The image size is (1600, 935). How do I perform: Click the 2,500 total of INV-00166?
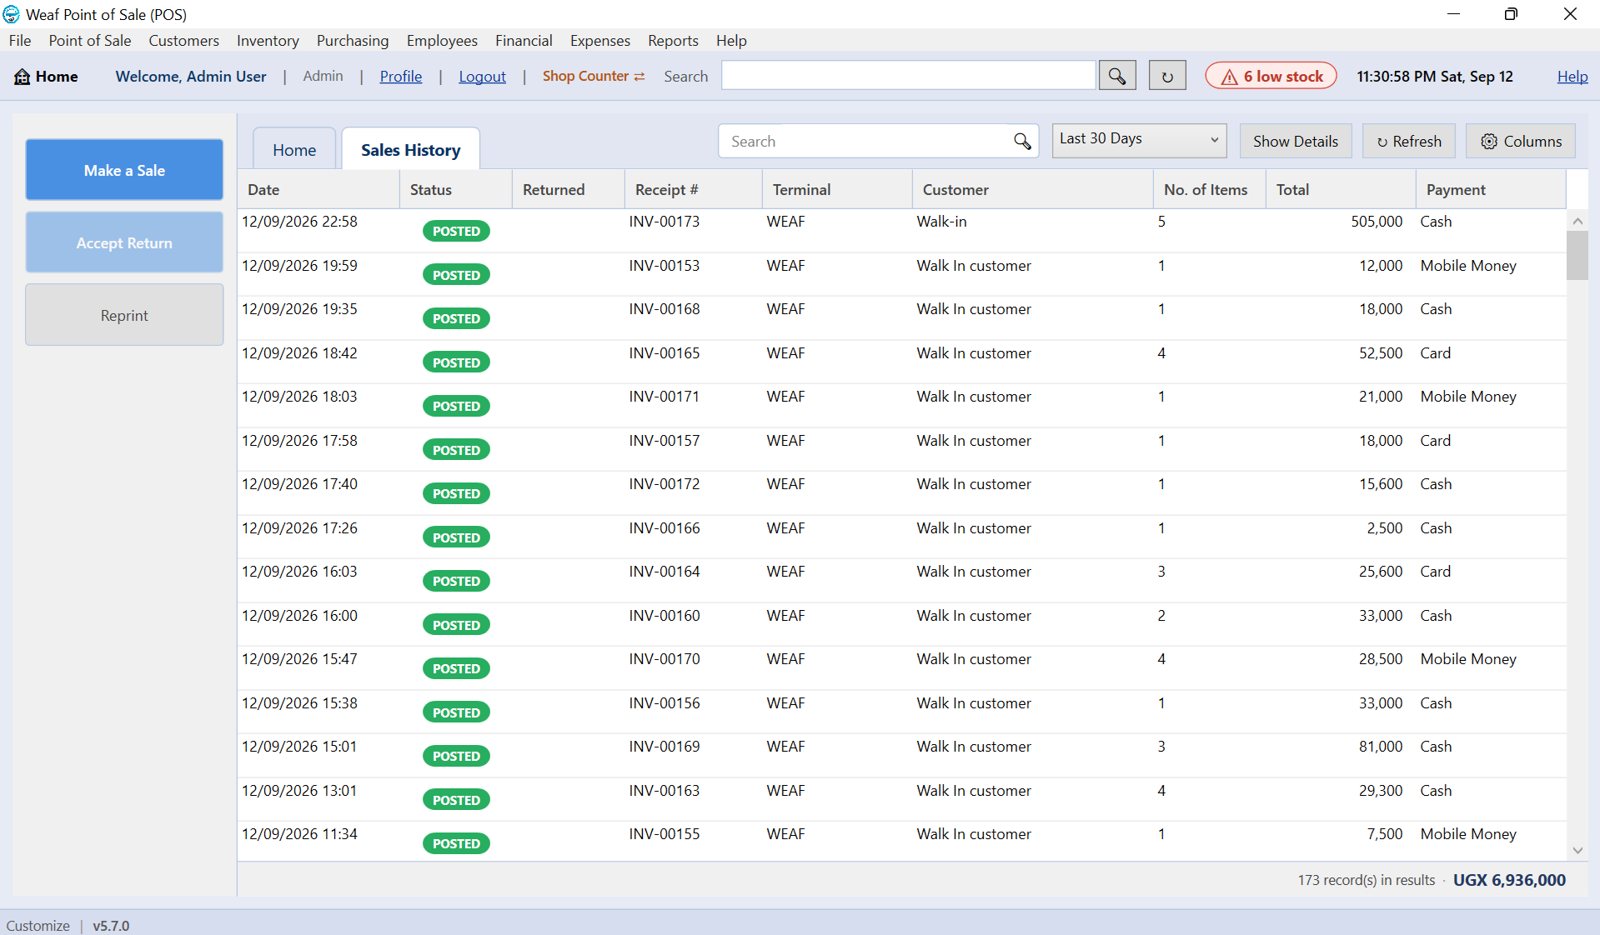pos(1384,528)
